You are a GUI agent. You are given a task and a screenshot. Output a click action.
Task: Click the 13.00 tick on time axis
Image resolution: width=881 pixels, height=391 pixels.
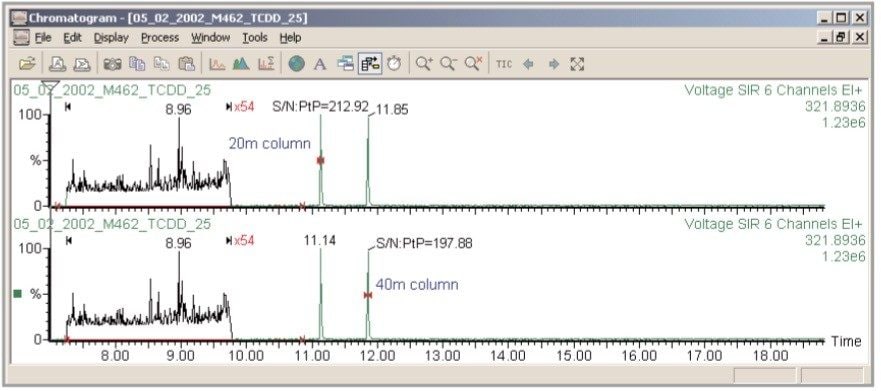[442, 356]
